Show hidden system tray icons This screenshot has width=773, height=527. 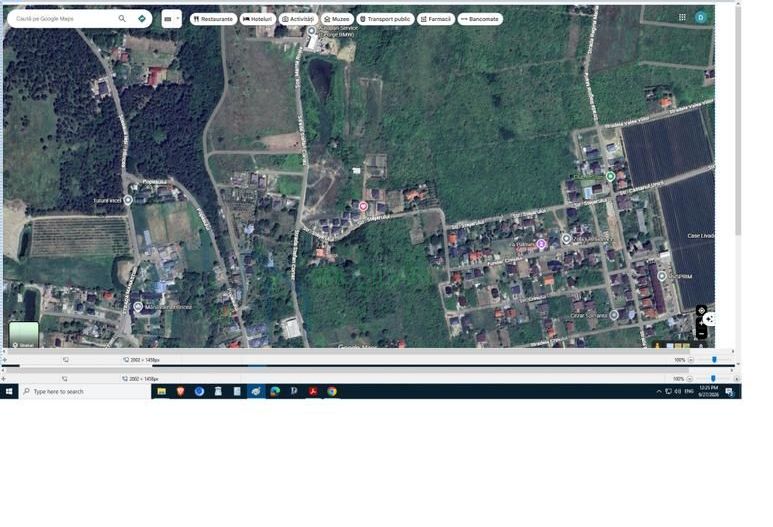[x=659, y=391]
